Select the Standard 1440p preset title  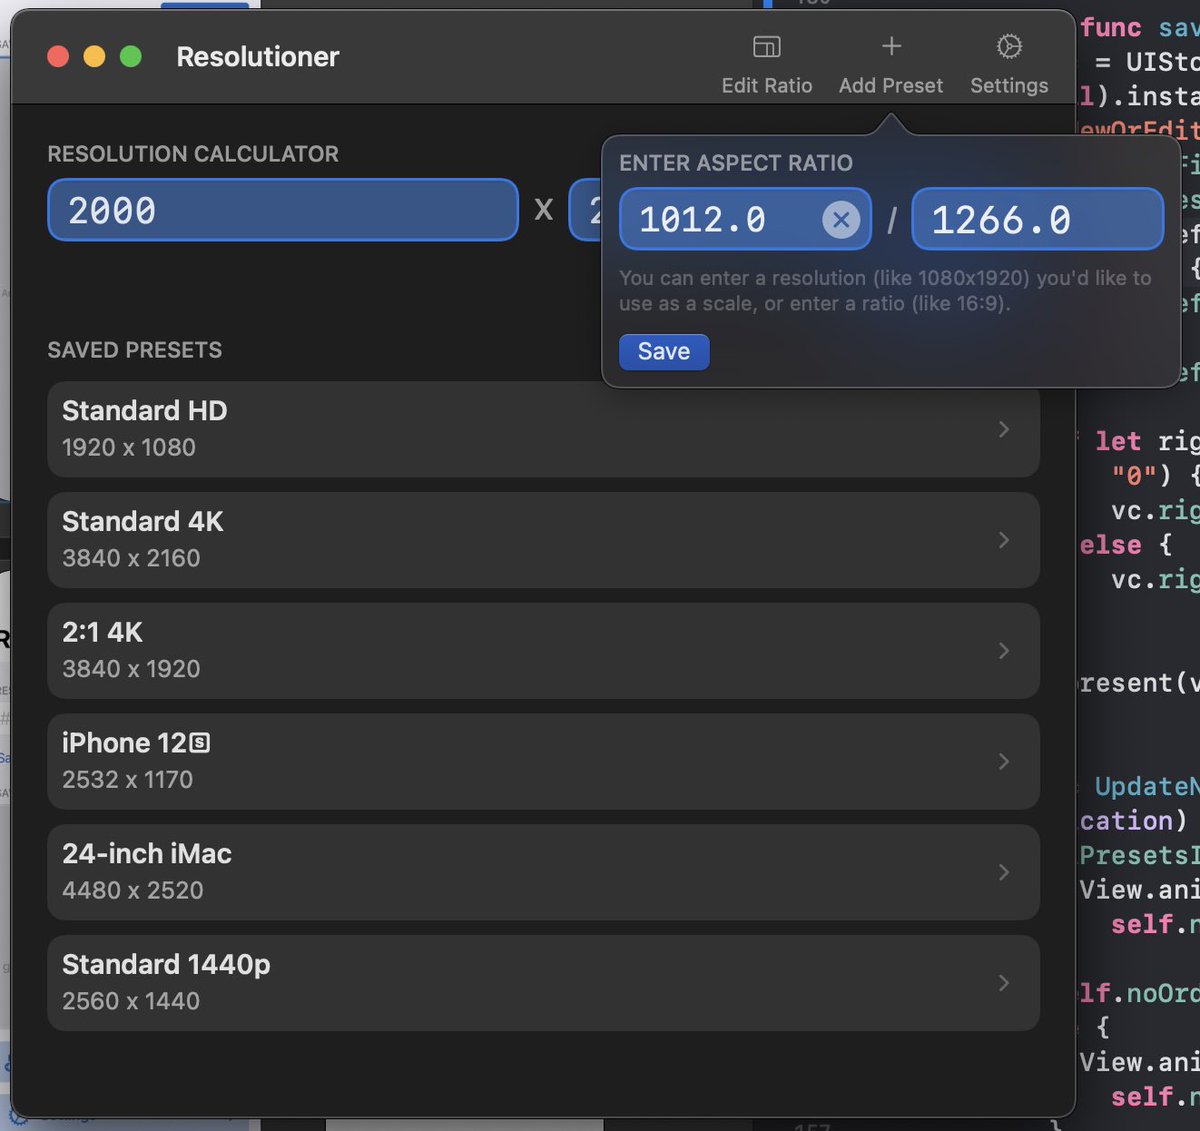coord(166,965)
